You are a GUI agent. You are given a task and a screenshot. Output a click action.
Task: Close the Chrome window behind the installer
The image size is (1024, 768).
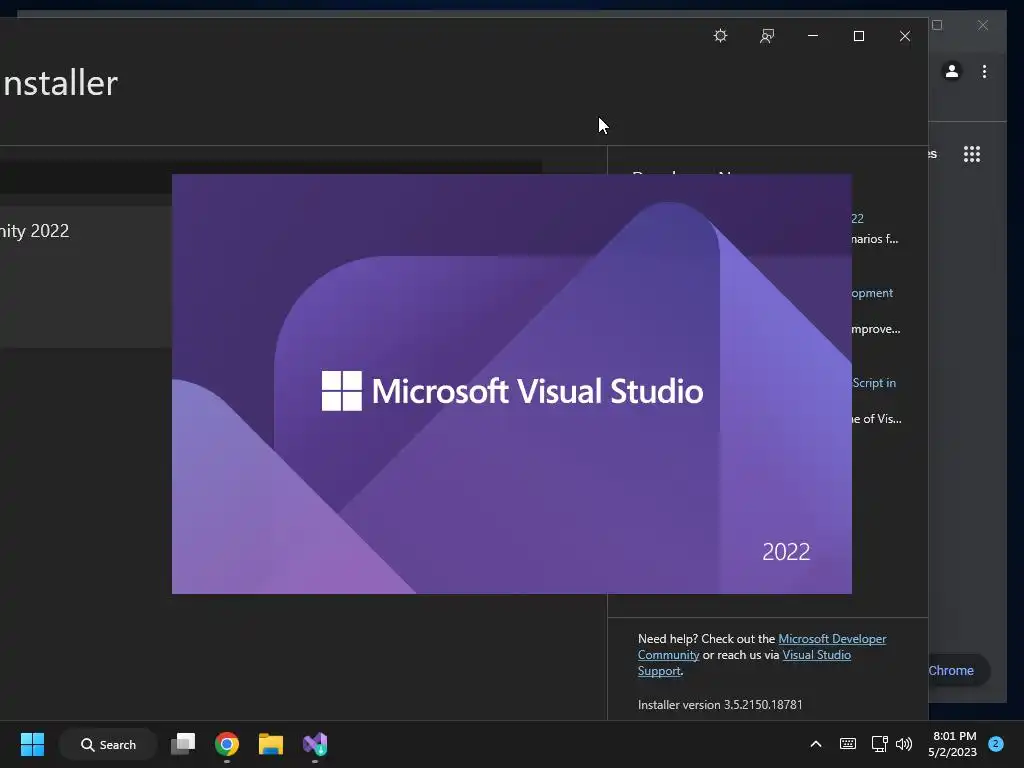[x=983, y=25]
